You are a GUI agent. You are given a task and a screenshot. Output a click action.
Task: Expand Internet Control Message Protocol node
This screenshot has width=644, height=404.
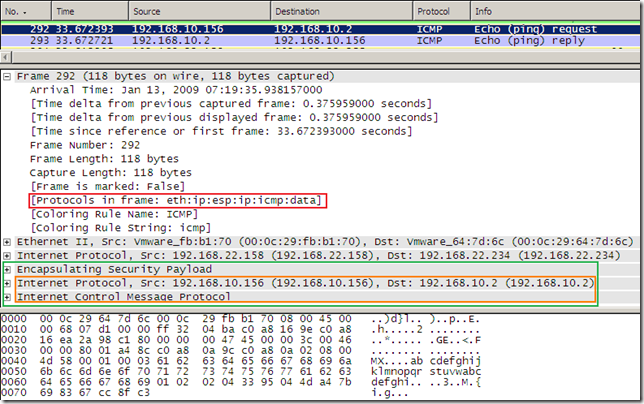pos(9,297)
